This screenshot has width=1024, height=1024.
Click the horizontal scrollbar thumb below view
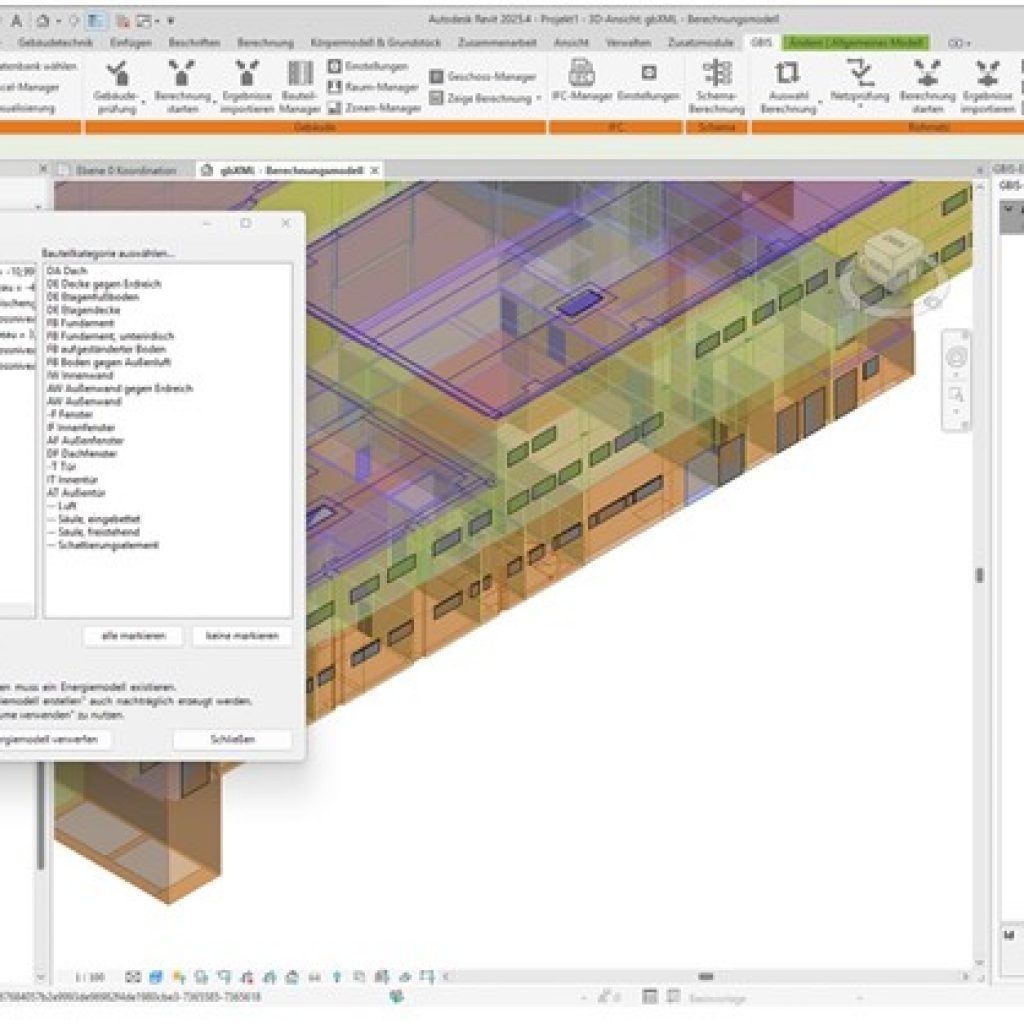(705, 976)
